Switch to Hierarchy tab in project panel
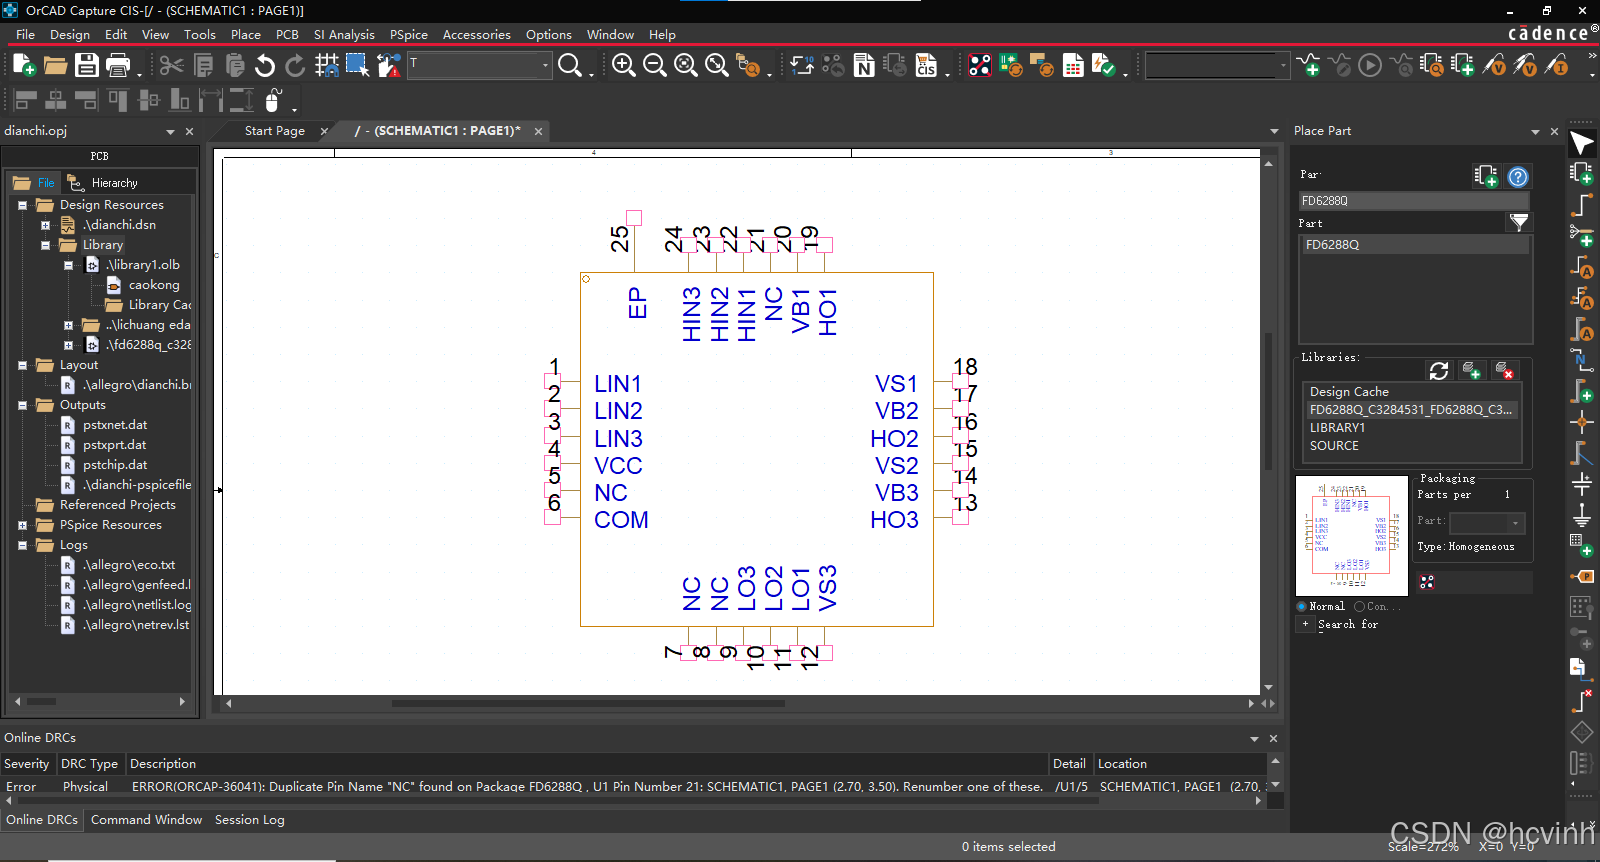 (x=103, y=183)
